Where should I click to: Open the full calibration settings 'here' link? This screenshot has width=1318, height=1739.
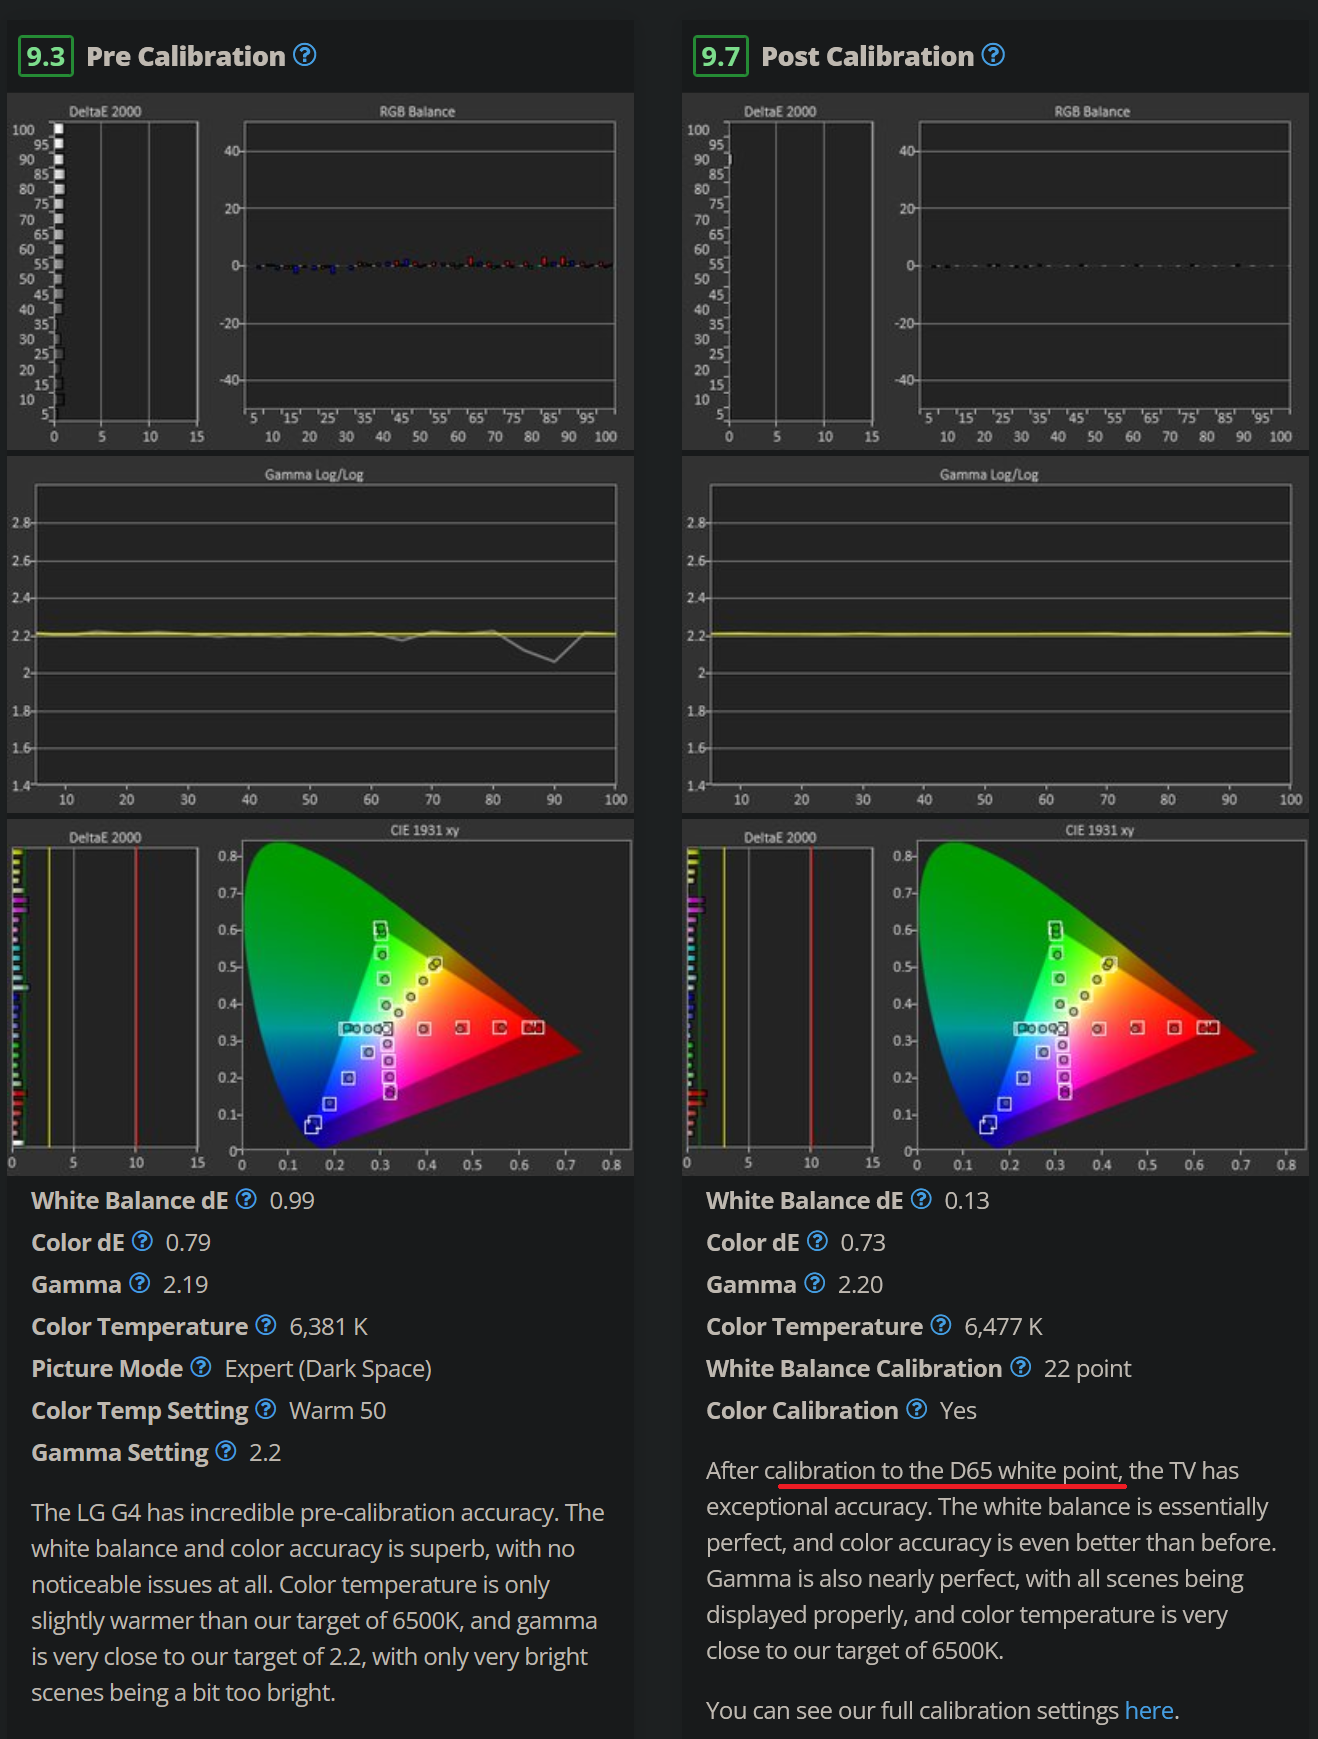click(1149, 1710)
